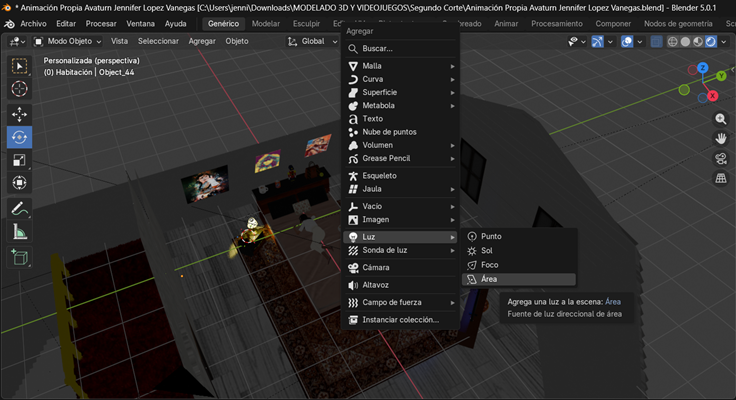Select the Measure tool
Image resolution: width=736 pixels, height=400 pixels.
tap(19, 232)
